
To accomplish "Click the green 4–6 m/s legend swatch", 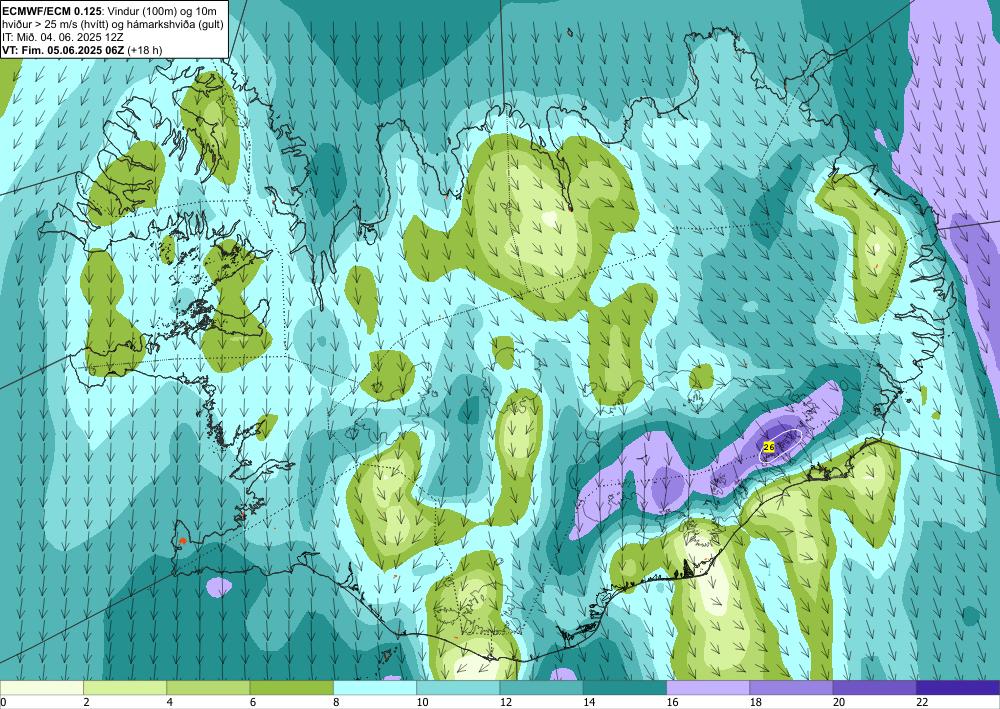I will pos(209,687).
